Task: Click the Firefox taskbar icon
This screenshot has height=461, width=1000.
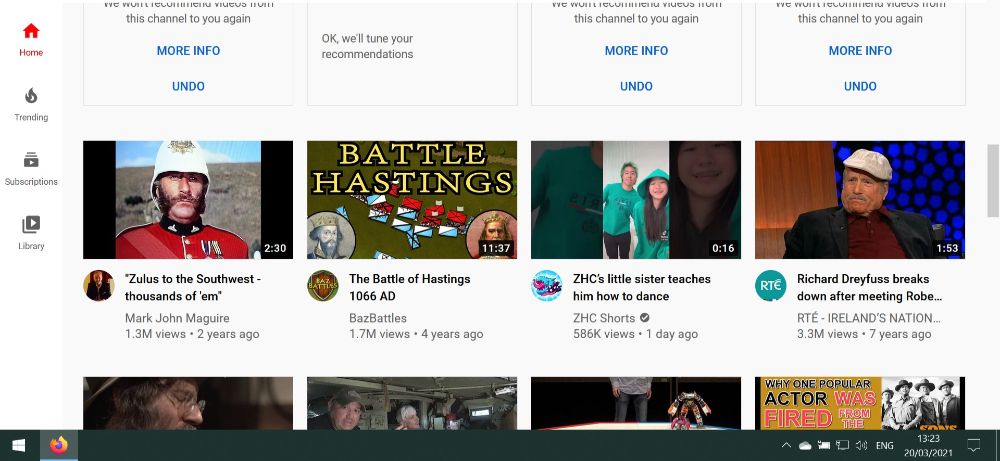Action: [x=59, y=445]
